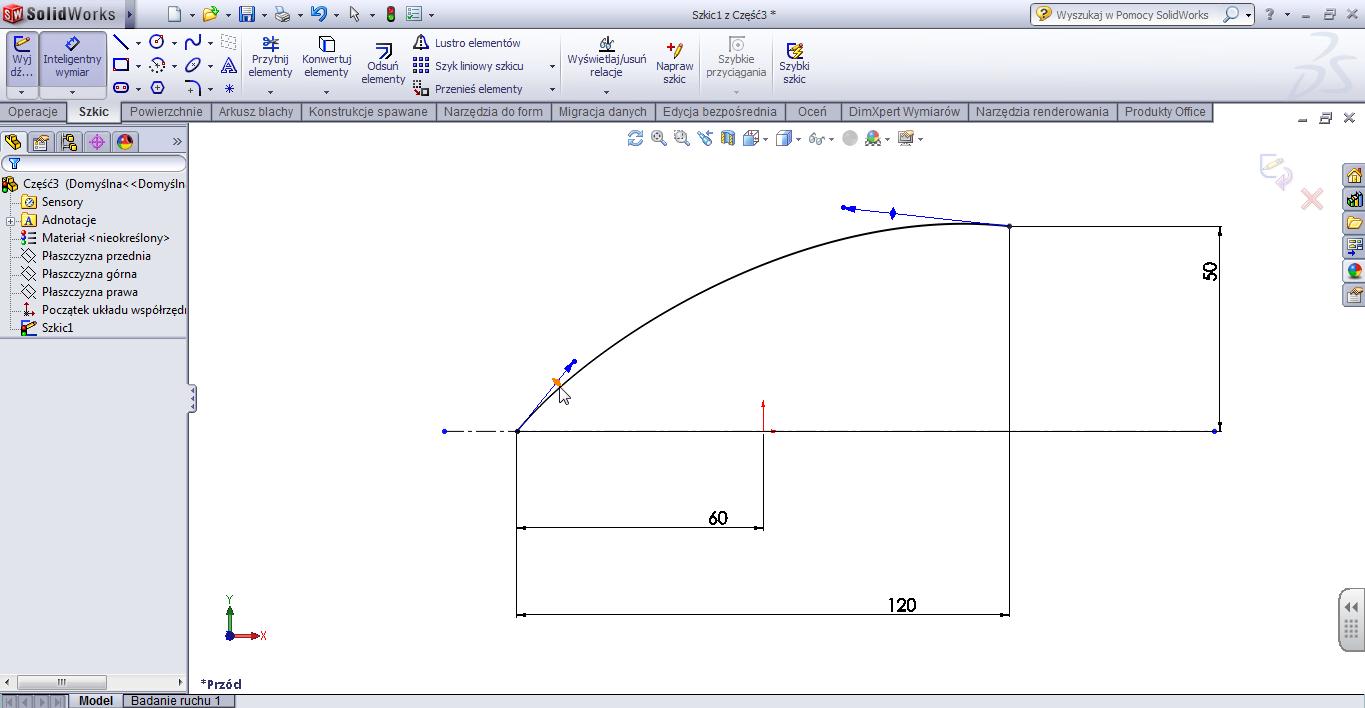
Task: Click the Konwertuj elementy tool
Action: pyautogui.click(x=326, y=58)
